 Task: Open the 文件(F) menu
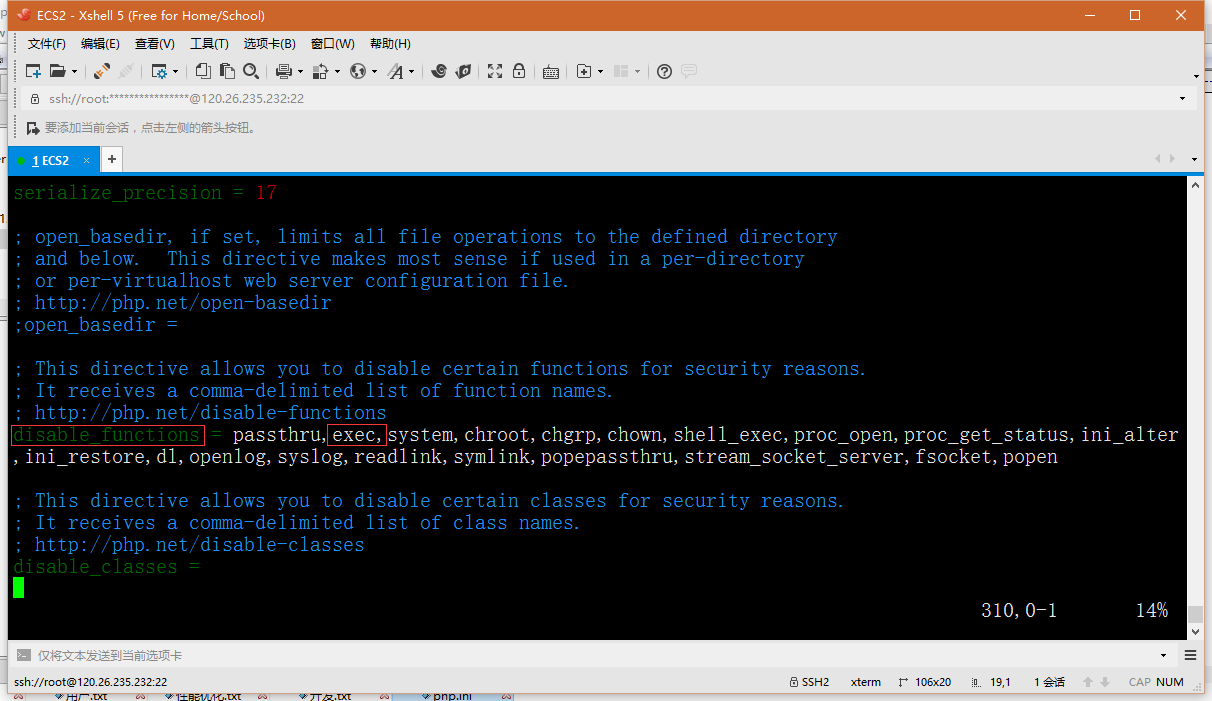(46, 44)
